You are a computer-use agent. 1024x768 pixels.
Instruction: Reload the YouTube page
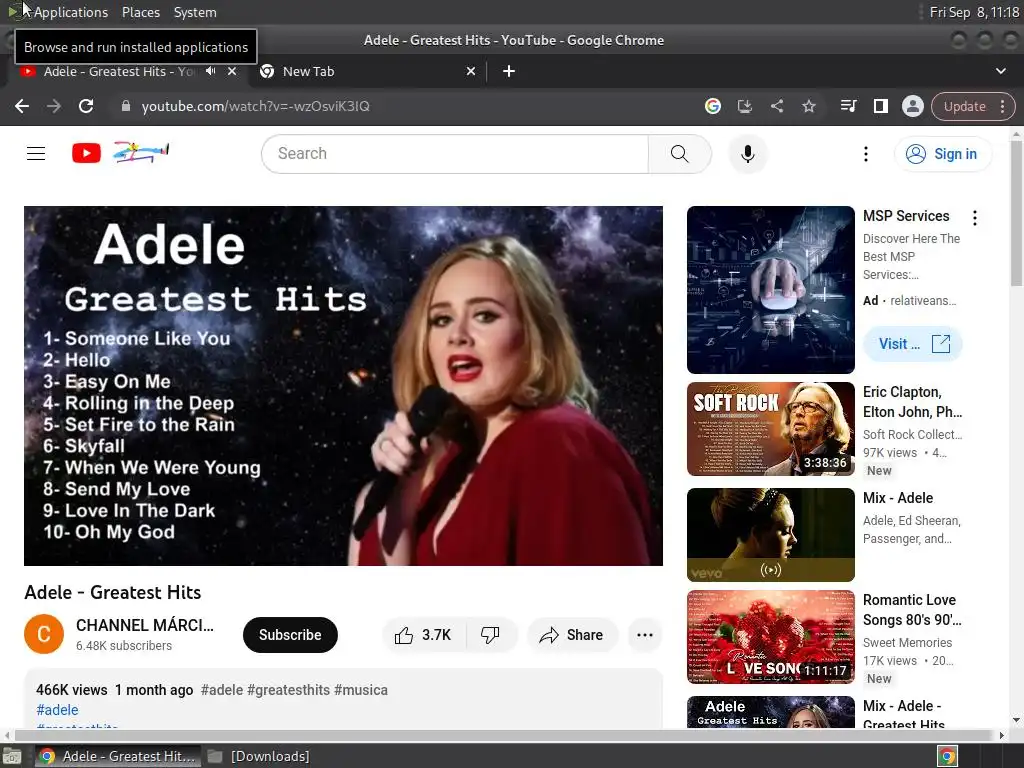[86, 106]
